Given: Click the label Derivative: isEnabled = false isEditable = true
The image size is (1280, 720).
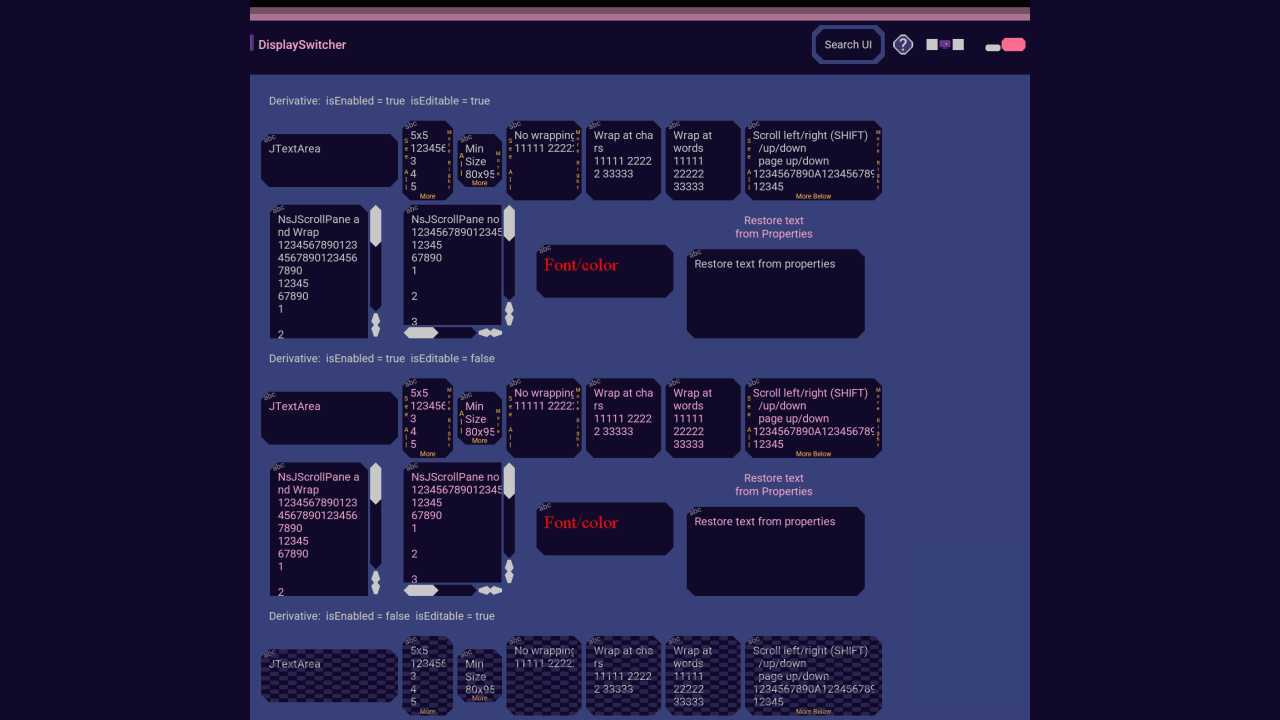Looking at the screenshot, I should pos(381,616).
